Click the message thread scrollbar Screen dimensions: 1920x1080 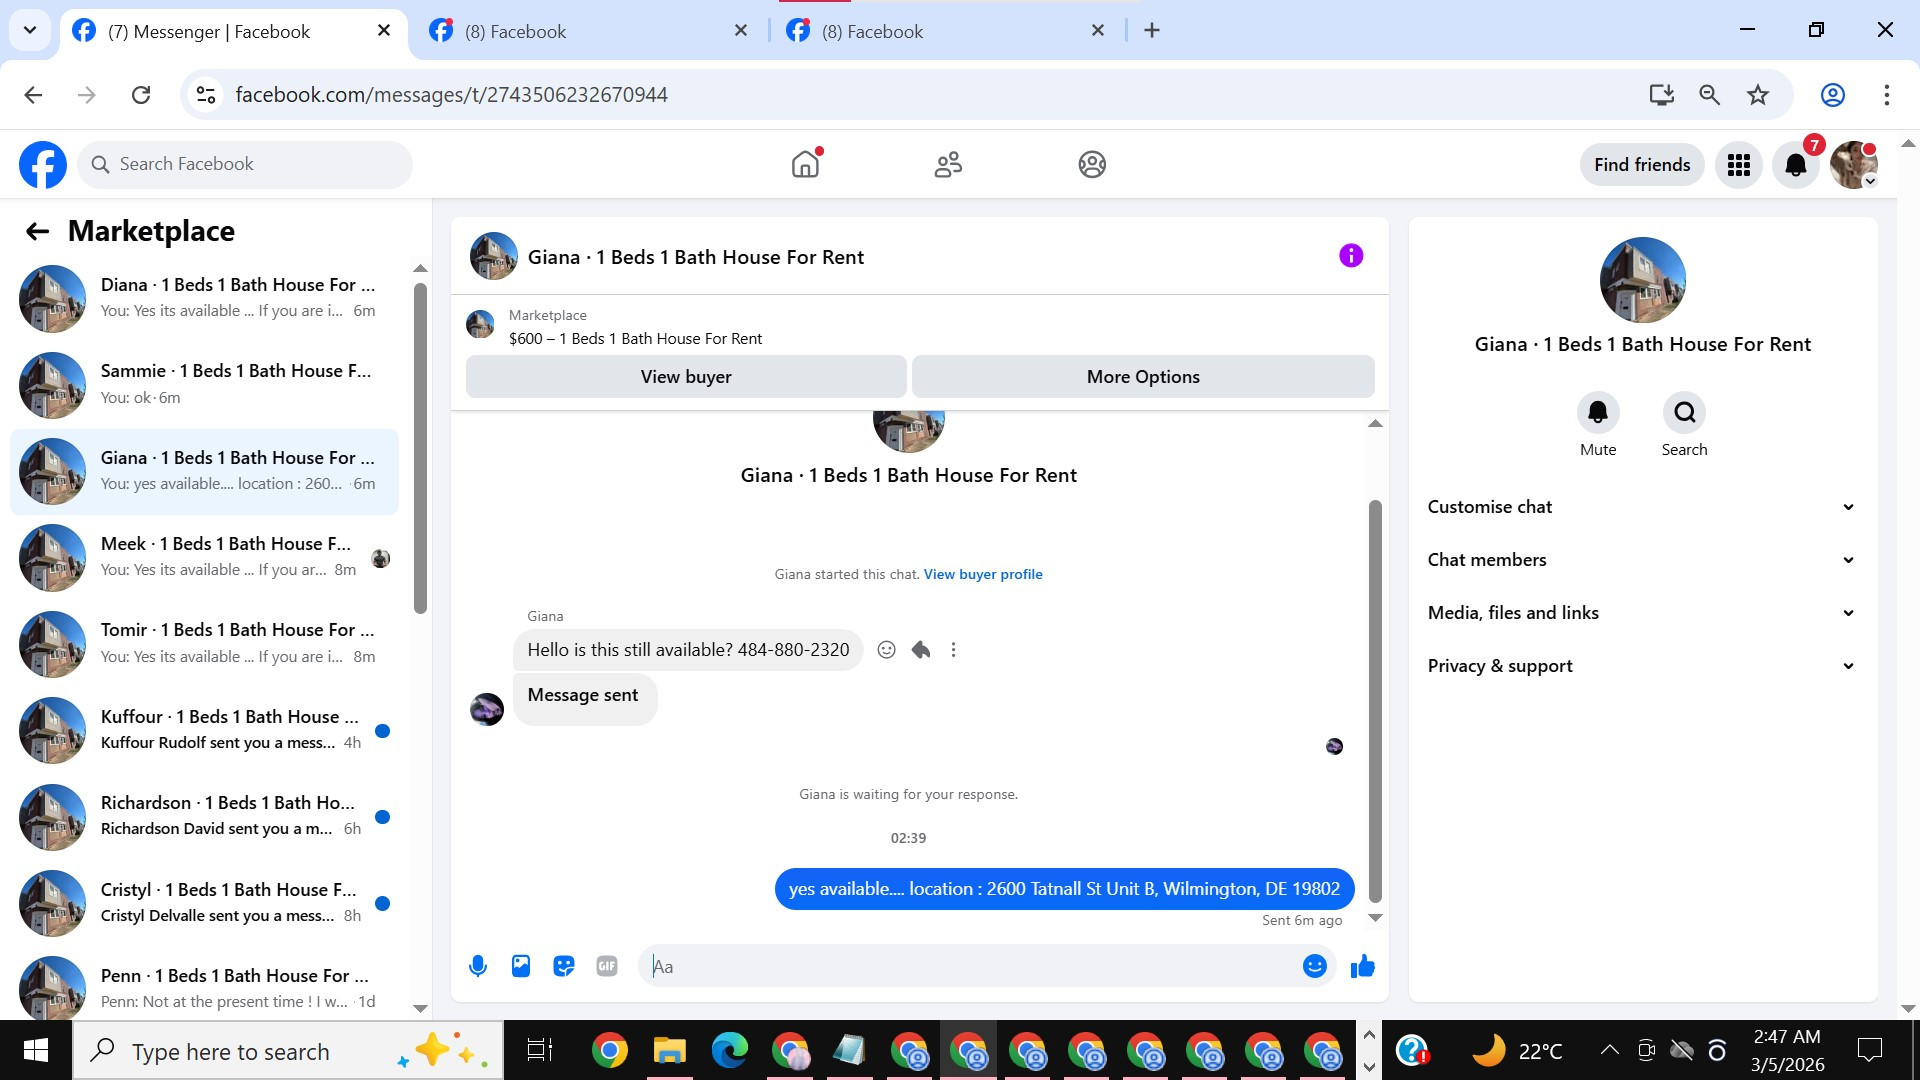(1375, 700)
